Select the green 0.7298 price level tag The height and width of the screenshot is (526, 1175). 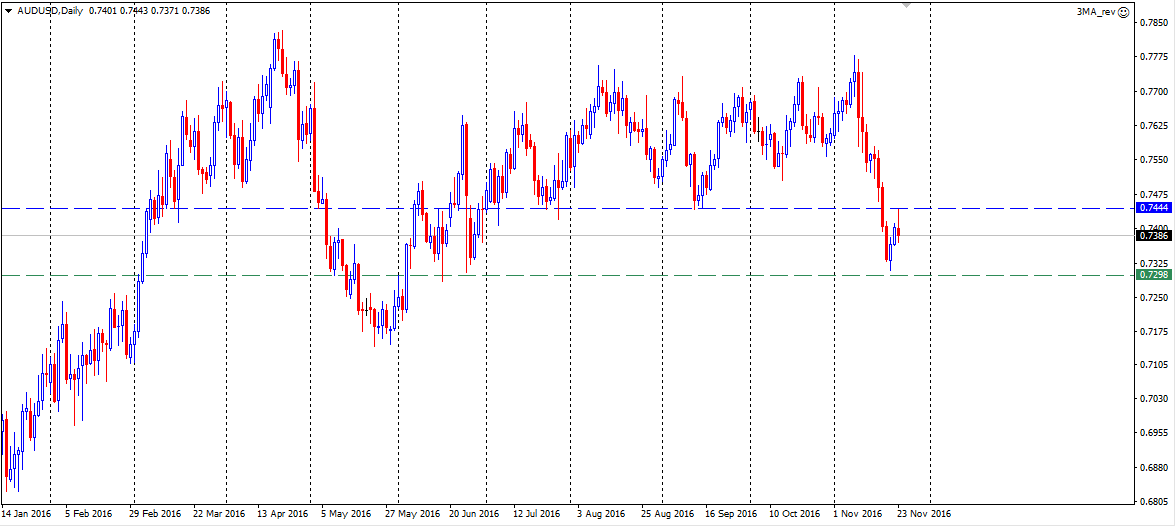(1153, 275)
